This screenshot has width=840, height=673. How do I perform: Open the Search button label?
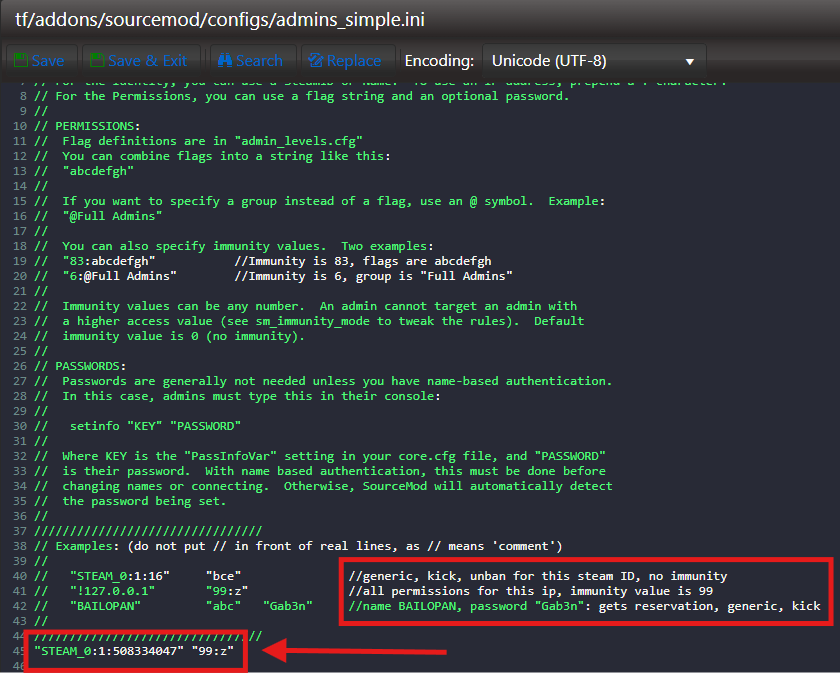259,61
